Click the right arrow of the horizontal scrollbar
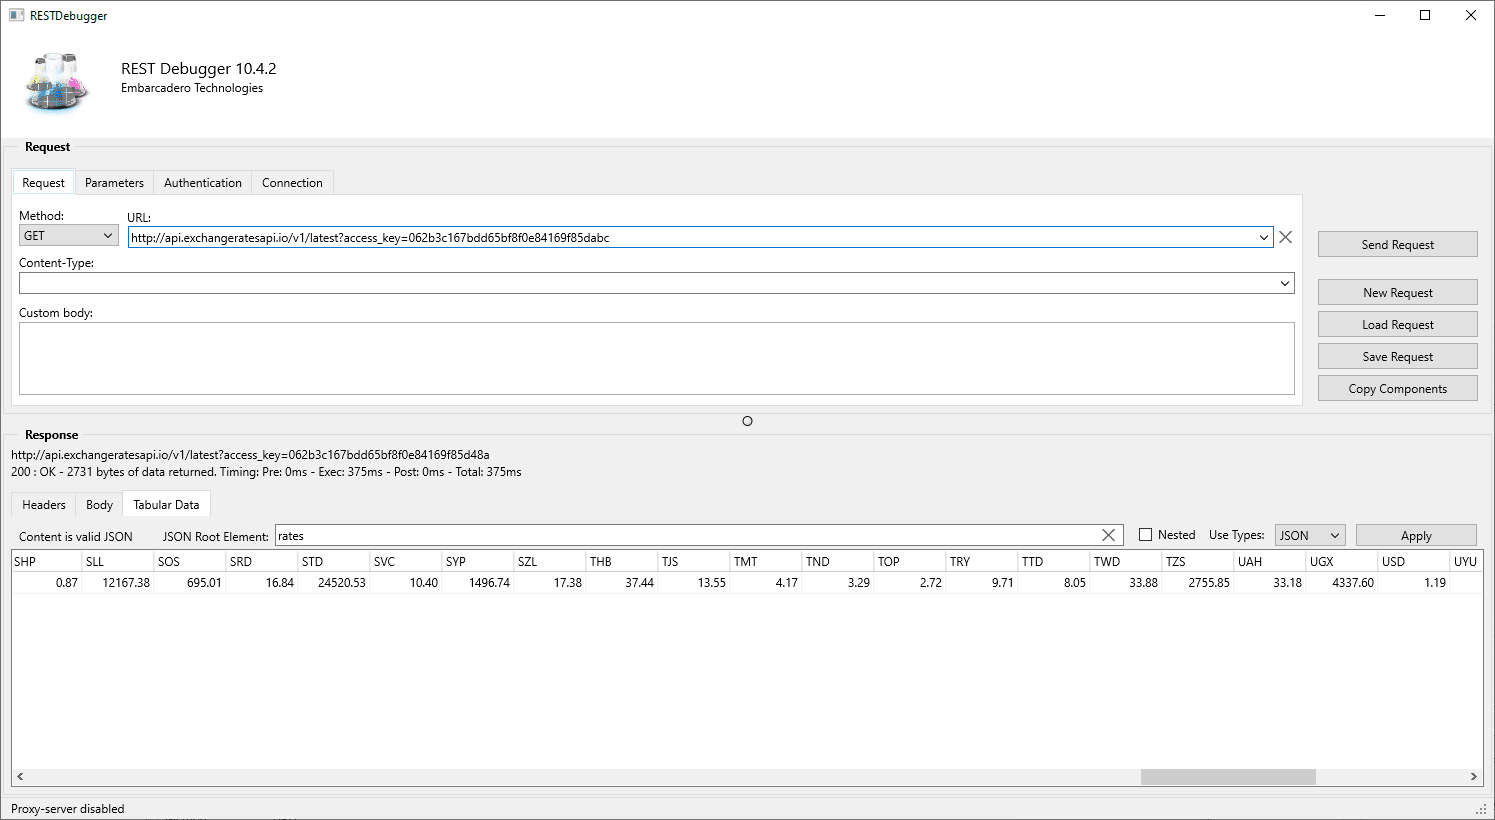This screenshot has width=1495, height=820. 1473,776
